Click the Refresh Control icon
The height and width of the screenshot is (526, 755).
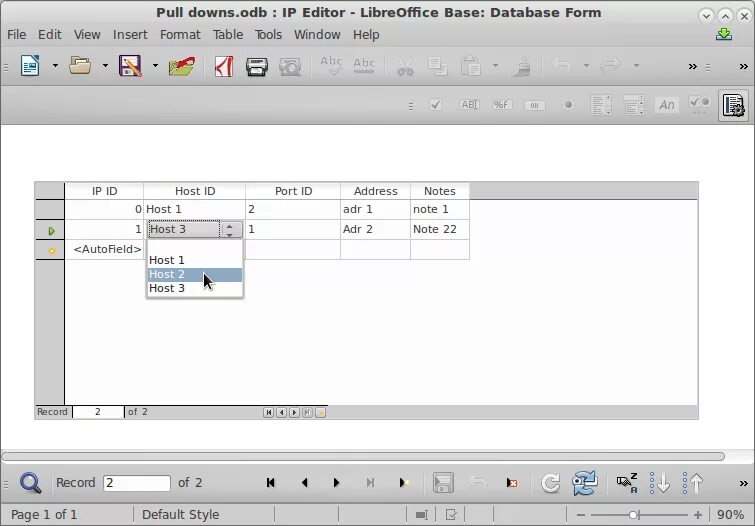[585, 483]
